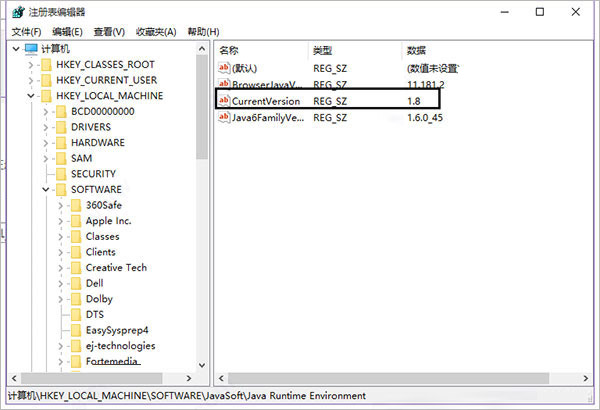Click the HKEY_LOCAL_MACHINE folder icon
Viewport: 600px width, 410px height.
tap(46, 96)
